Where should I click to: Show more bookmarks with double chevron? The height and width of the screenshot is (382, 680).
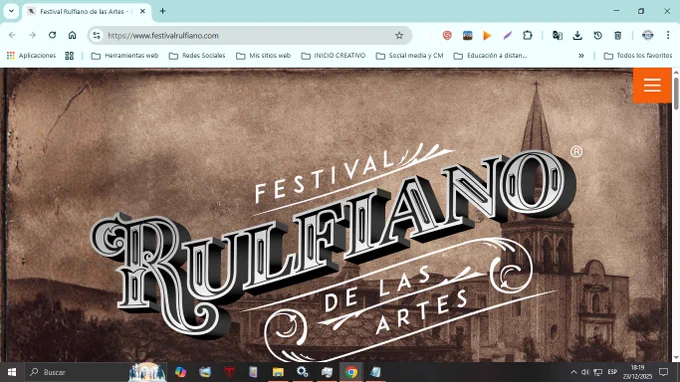coord(581,56)
